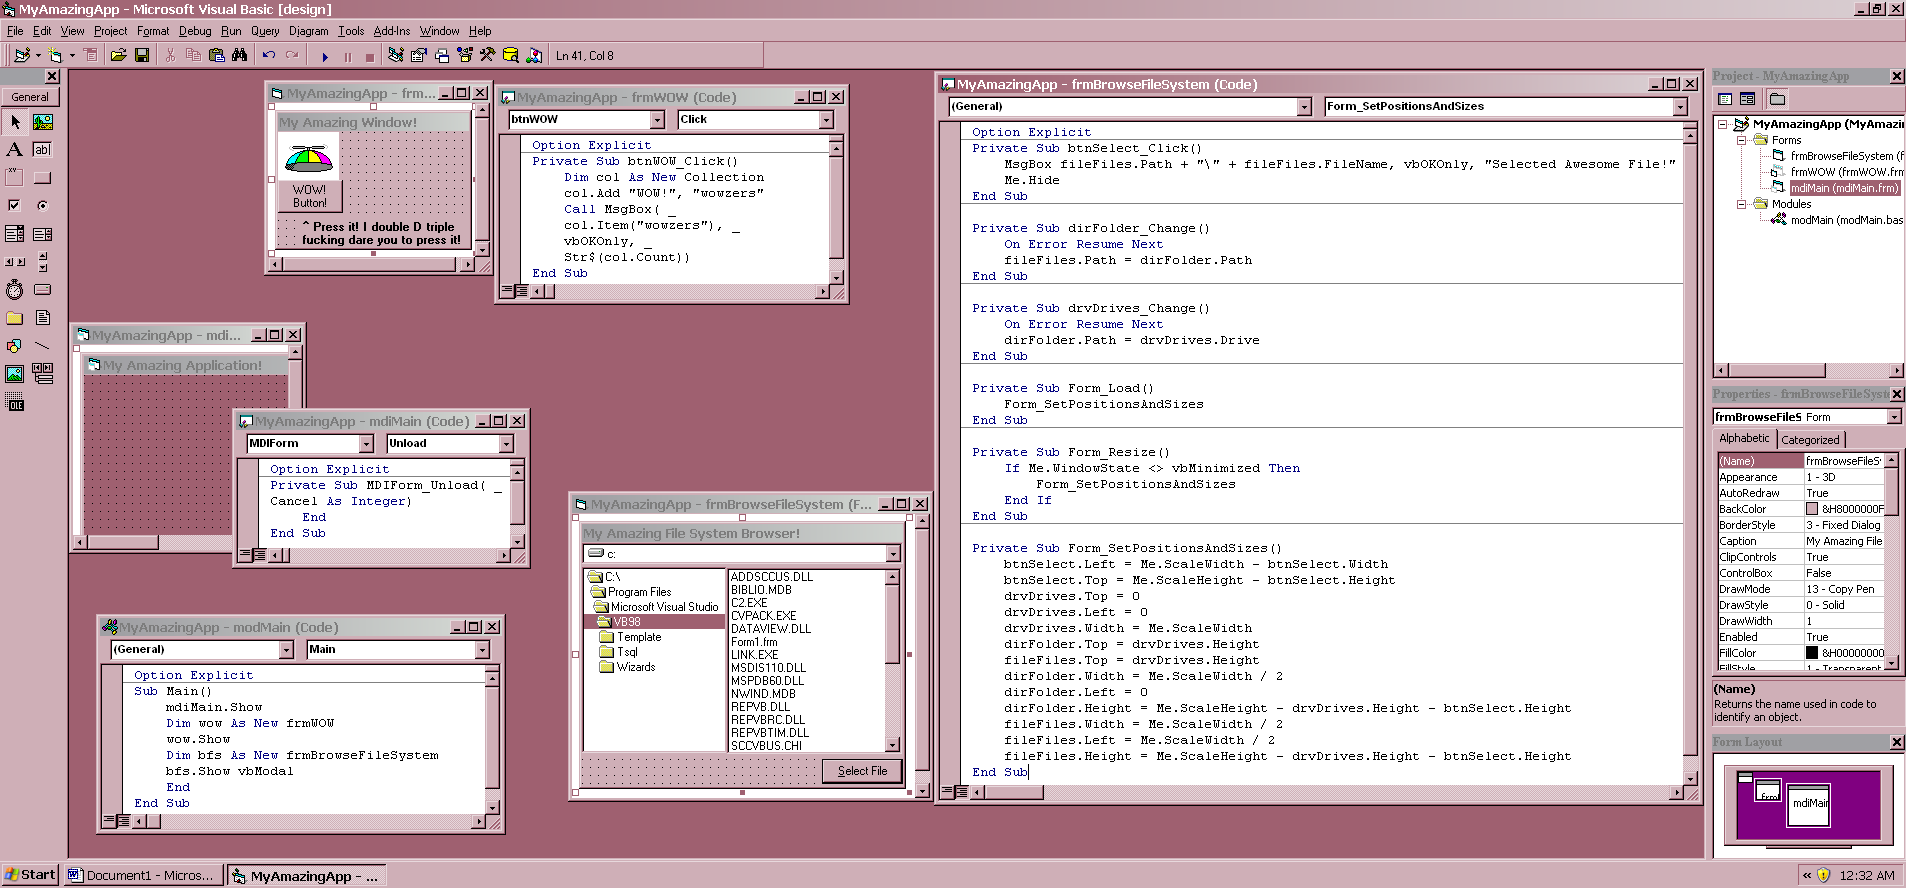Switch to the Categorized properties tab
This screenshot has width=1906, height=888.
click(1809, 439)
